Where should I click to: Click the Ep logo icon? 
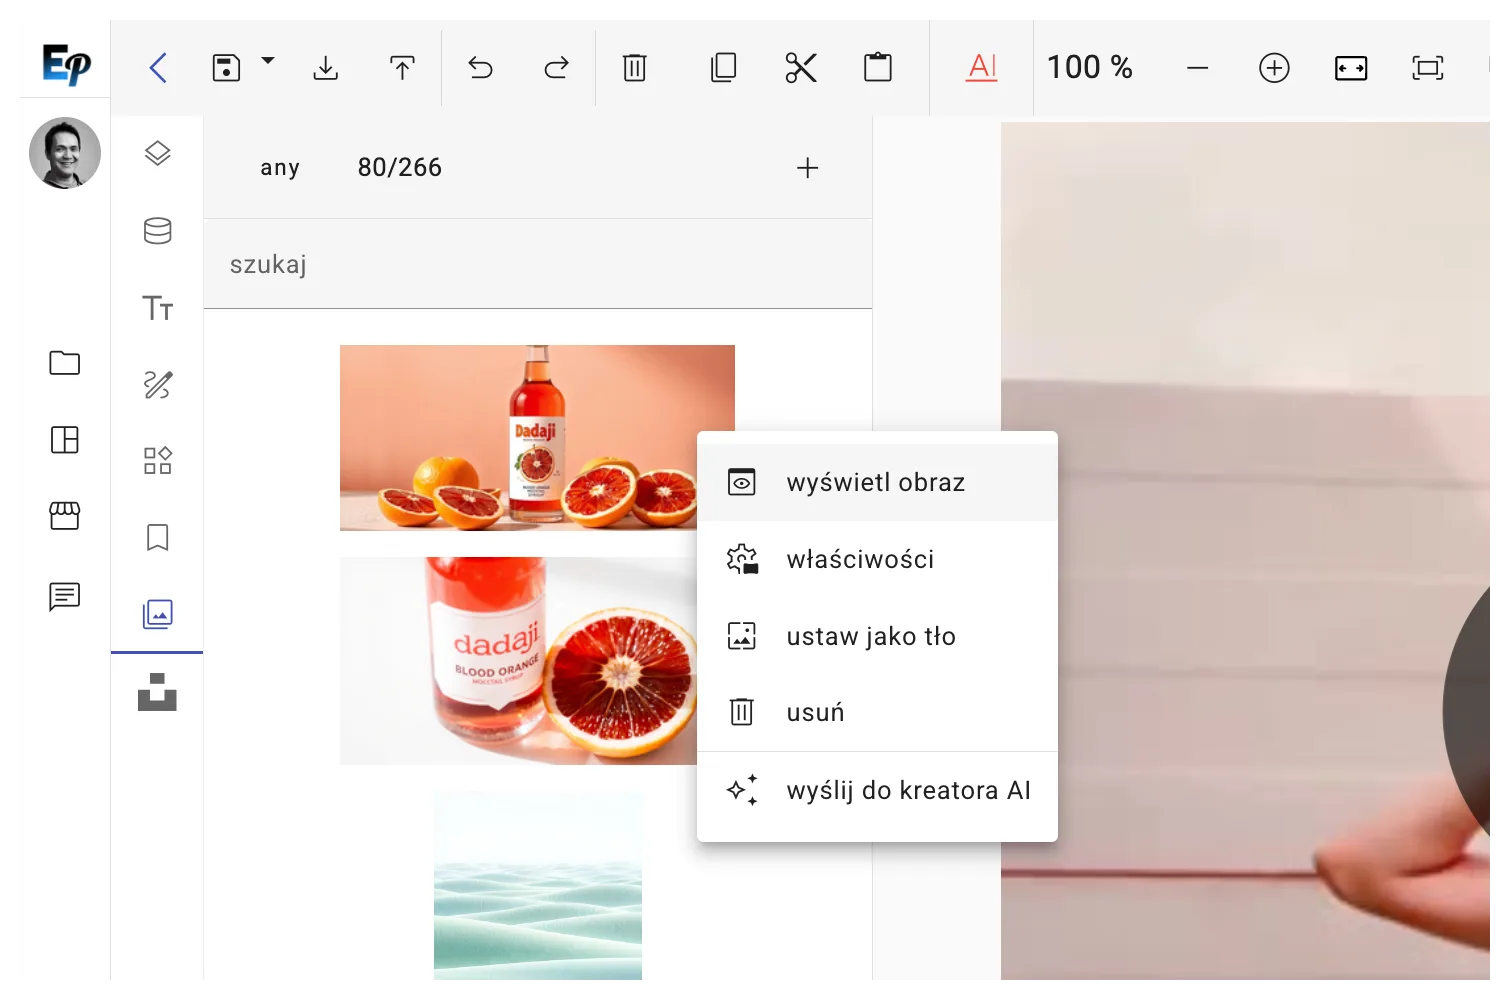point(66,64)
